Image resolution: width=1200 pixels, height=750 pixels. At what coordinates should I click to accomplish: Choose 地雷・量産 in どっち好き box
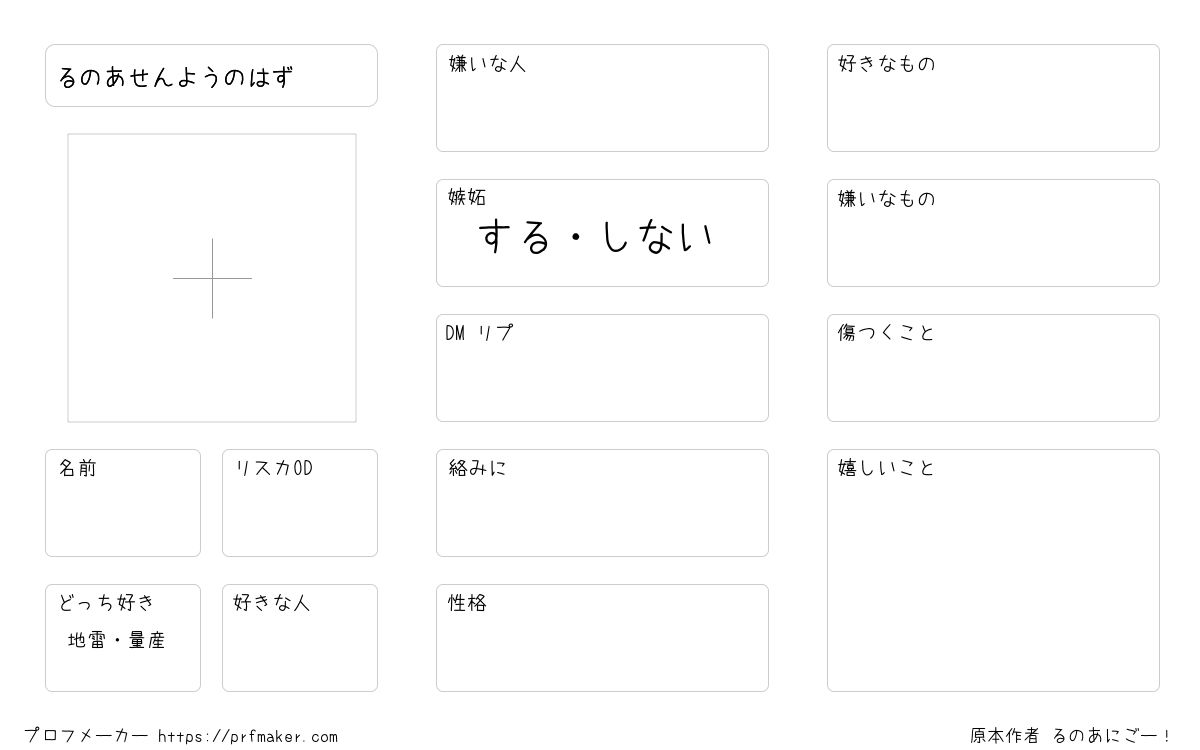[x=116, y=640]
